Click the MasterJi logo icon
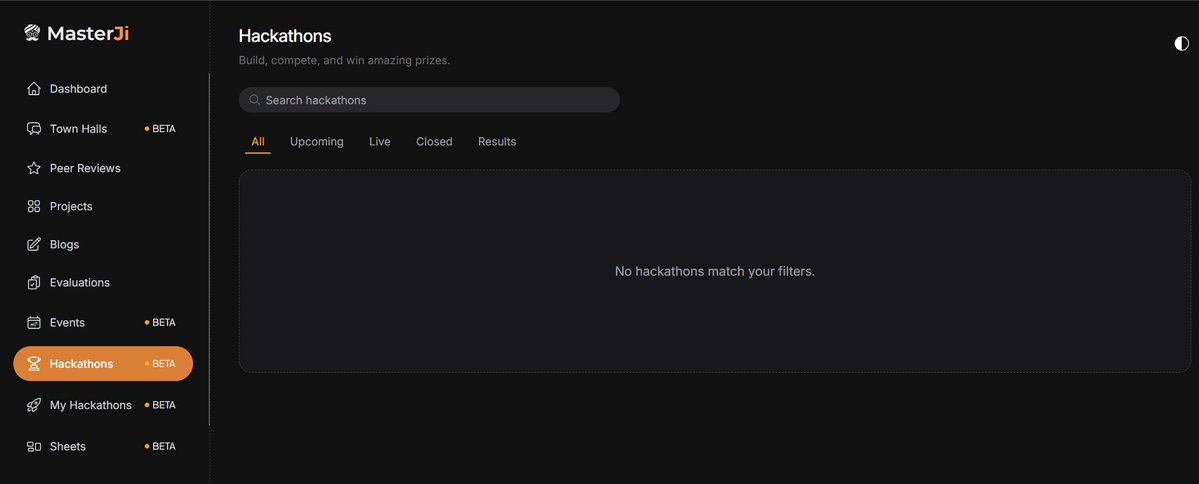1199x484 pixels. point(32,33)
